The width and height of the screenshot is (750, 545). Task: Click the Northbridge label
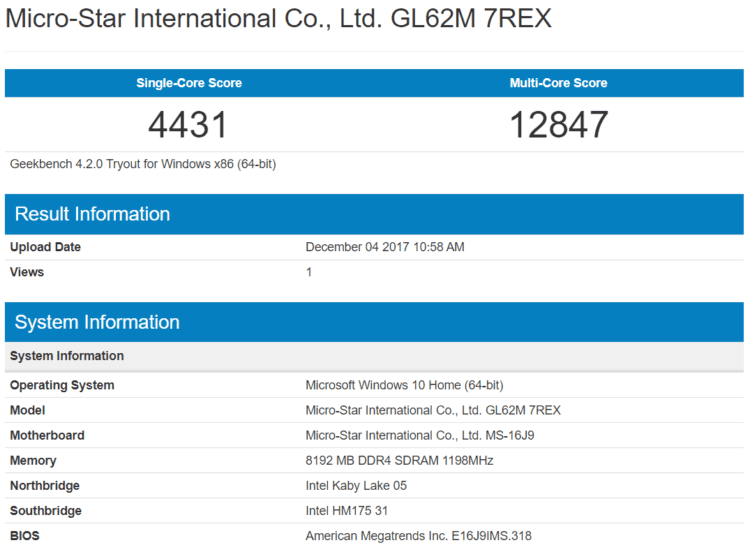point(45,486)
